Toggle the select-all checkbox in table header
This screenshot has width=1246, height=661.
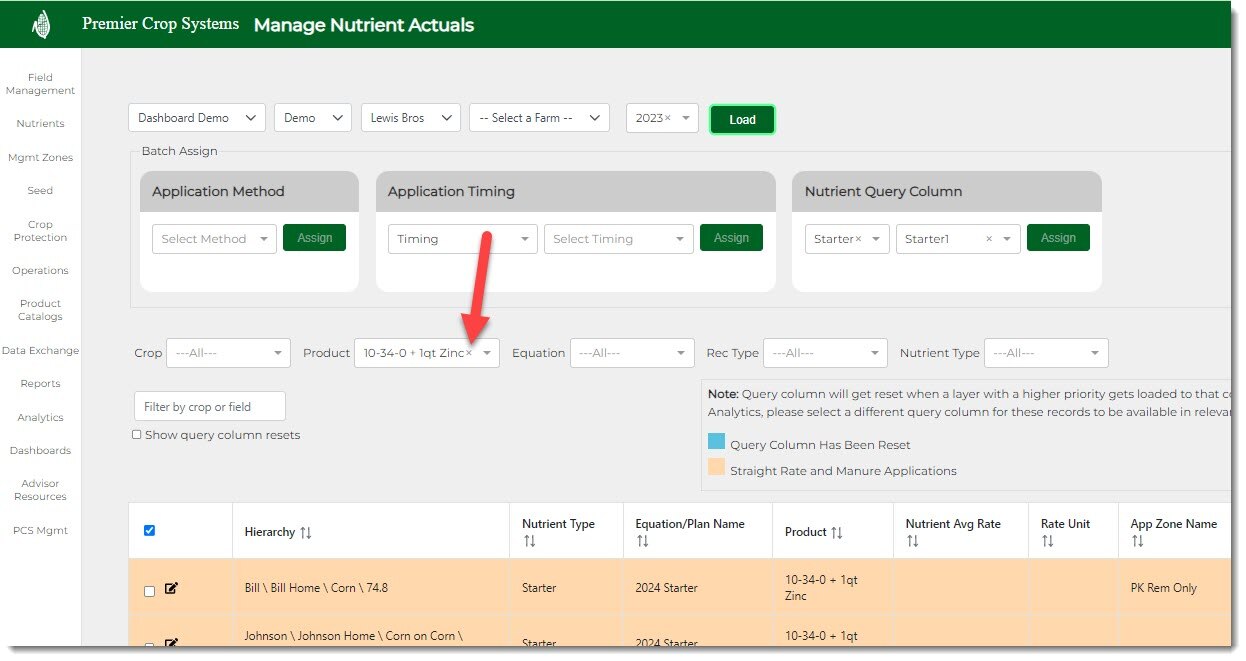pyautogui.click(x=150, y=530)
